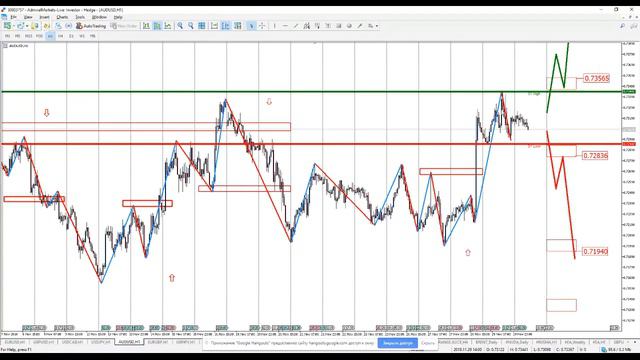Select the H1 timeframe
Viewport: 640px width, 360px height.
pos(50,36)
